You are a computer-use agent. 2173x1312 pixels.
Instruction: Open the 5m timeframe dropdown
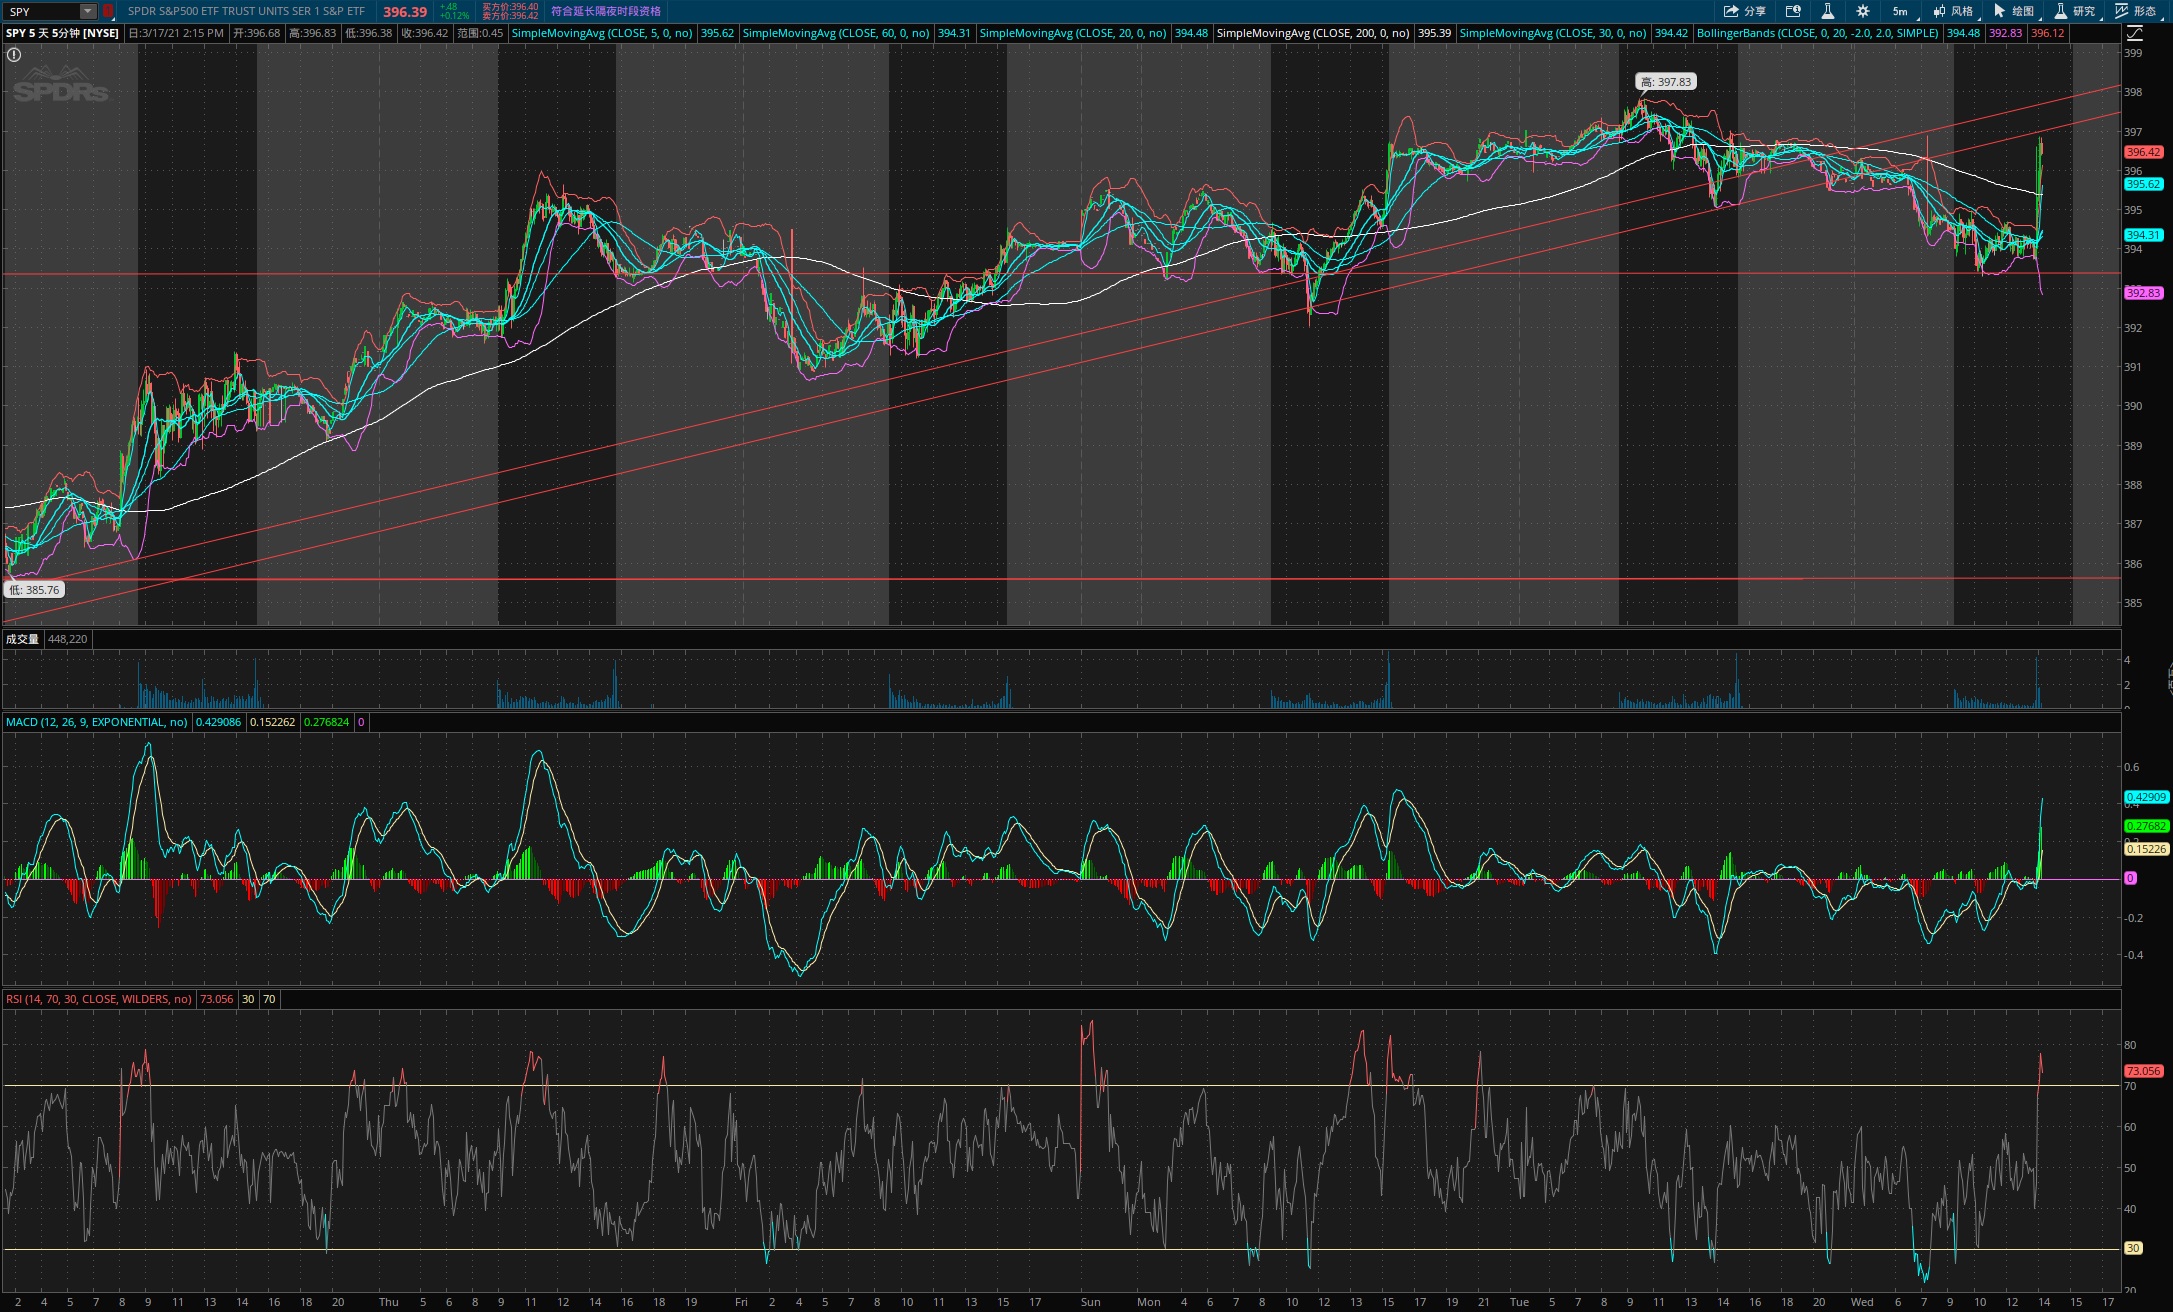1901,11
